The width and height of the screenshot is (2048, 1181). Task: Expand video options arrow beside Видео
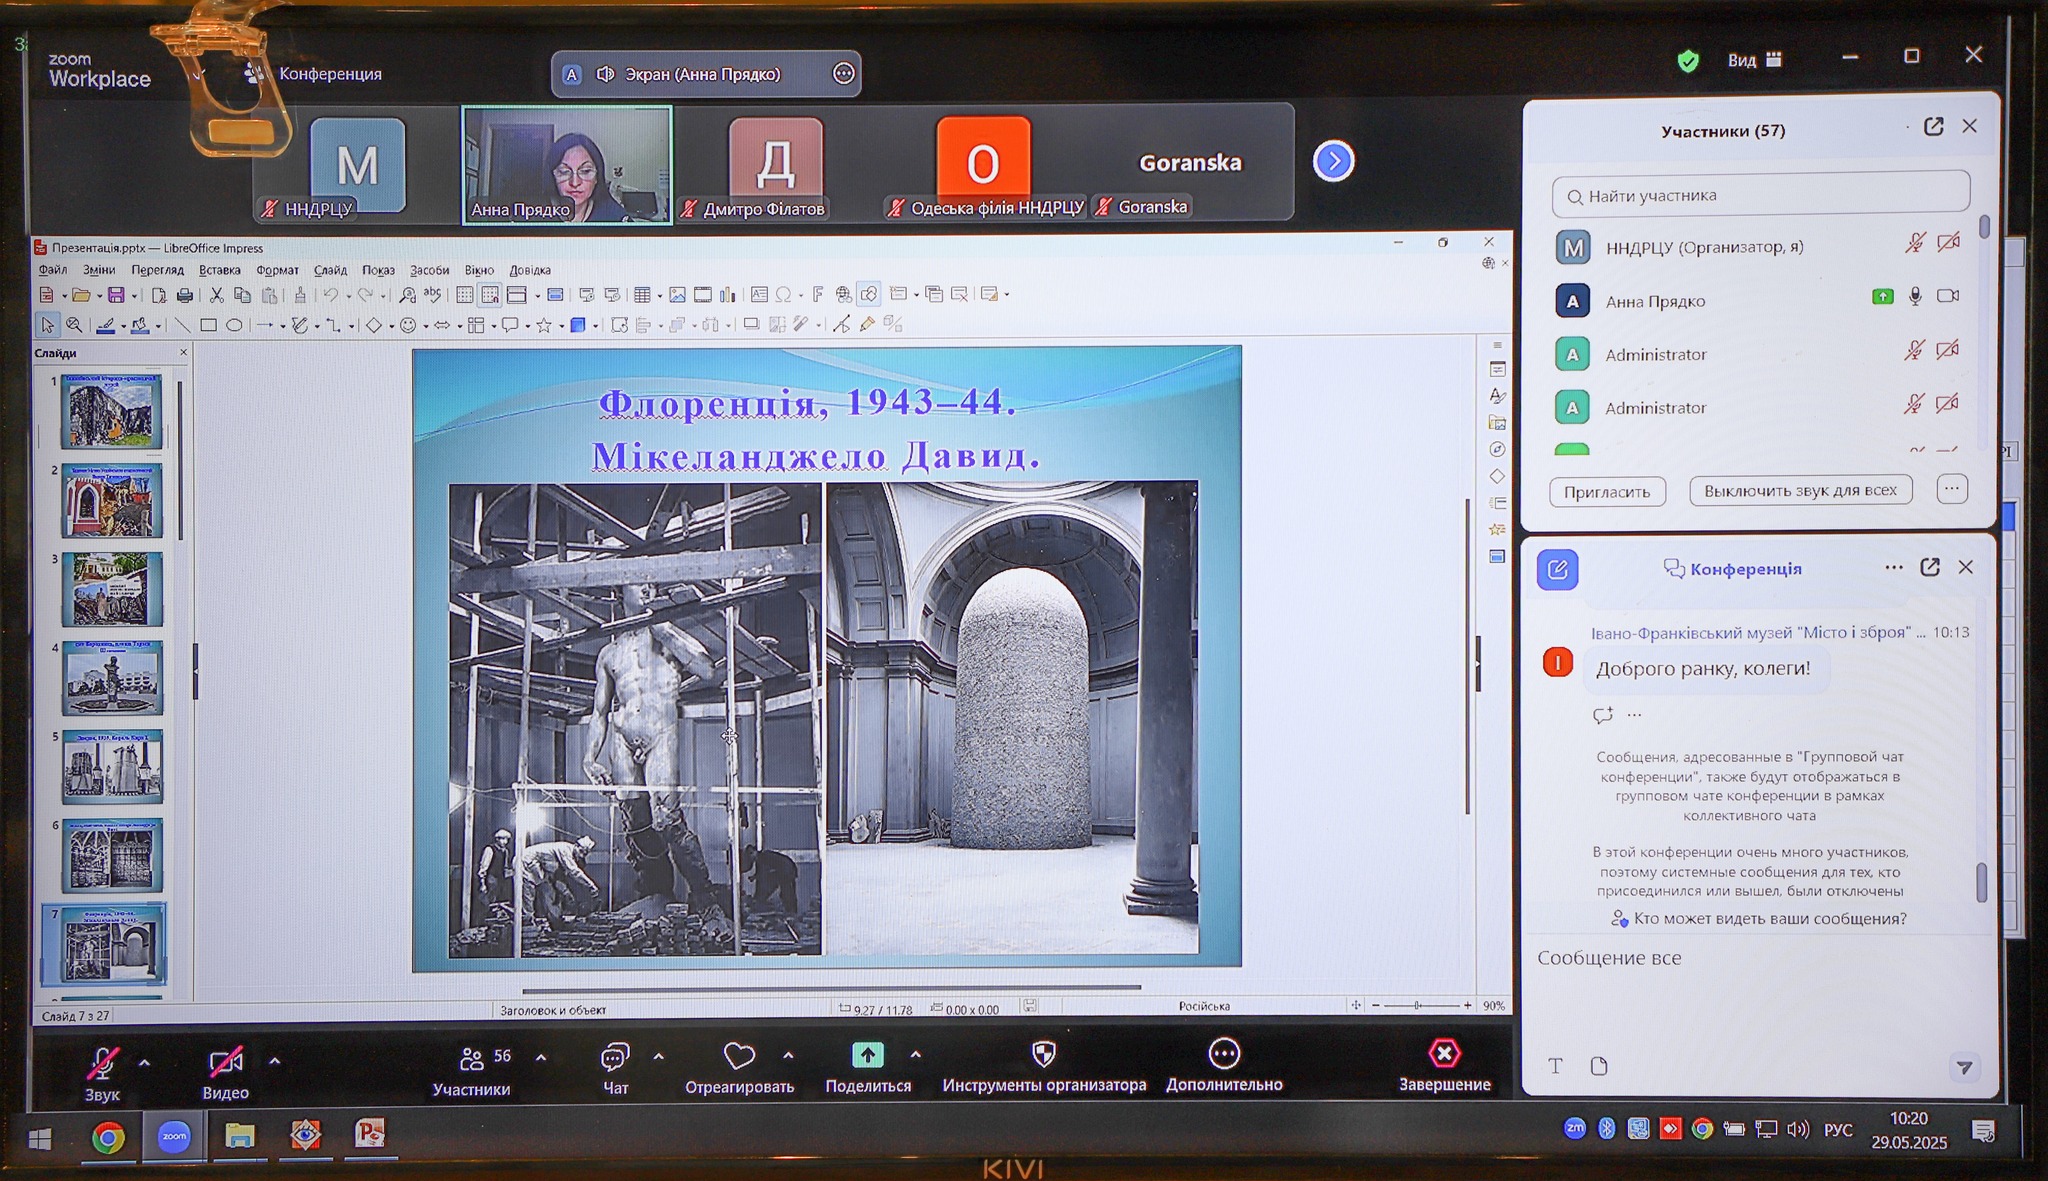(274, 1061)
